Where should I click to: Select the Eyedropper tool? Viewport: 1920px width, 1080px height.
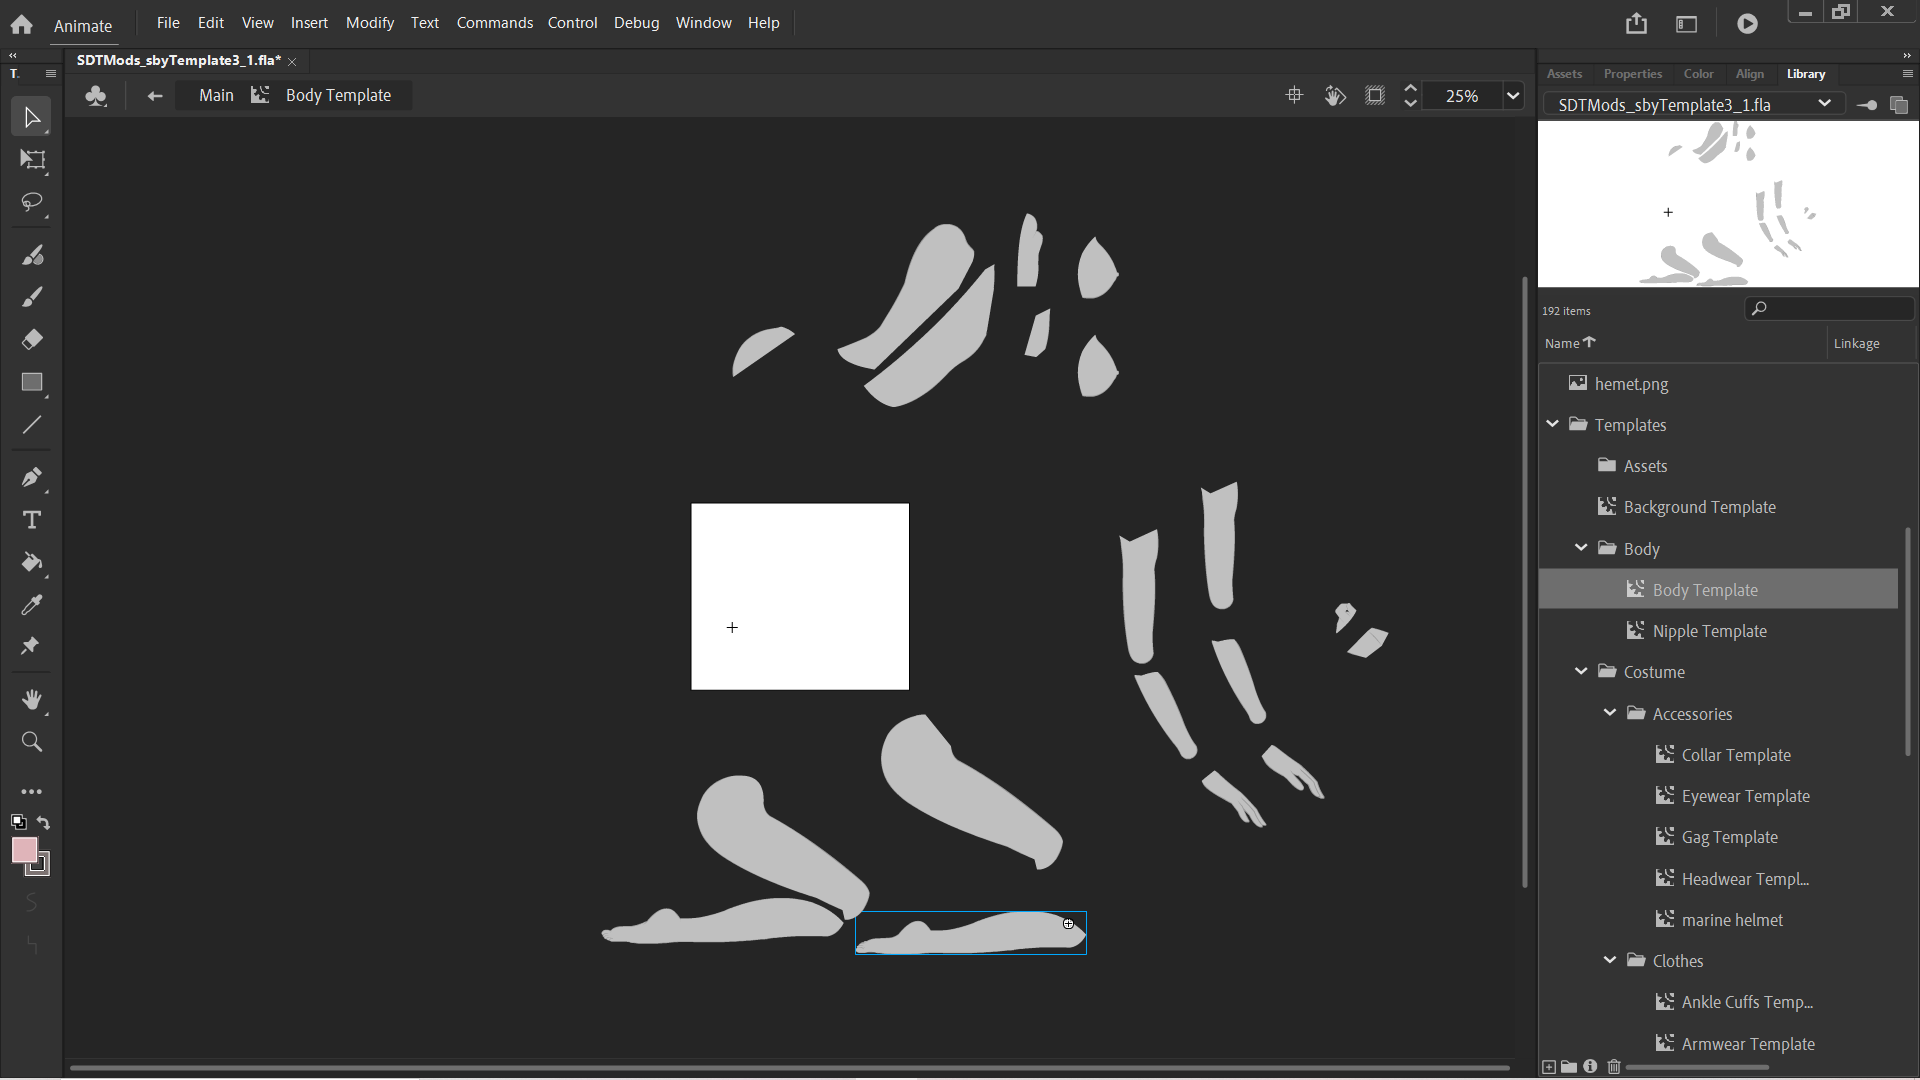coord(32,605)
